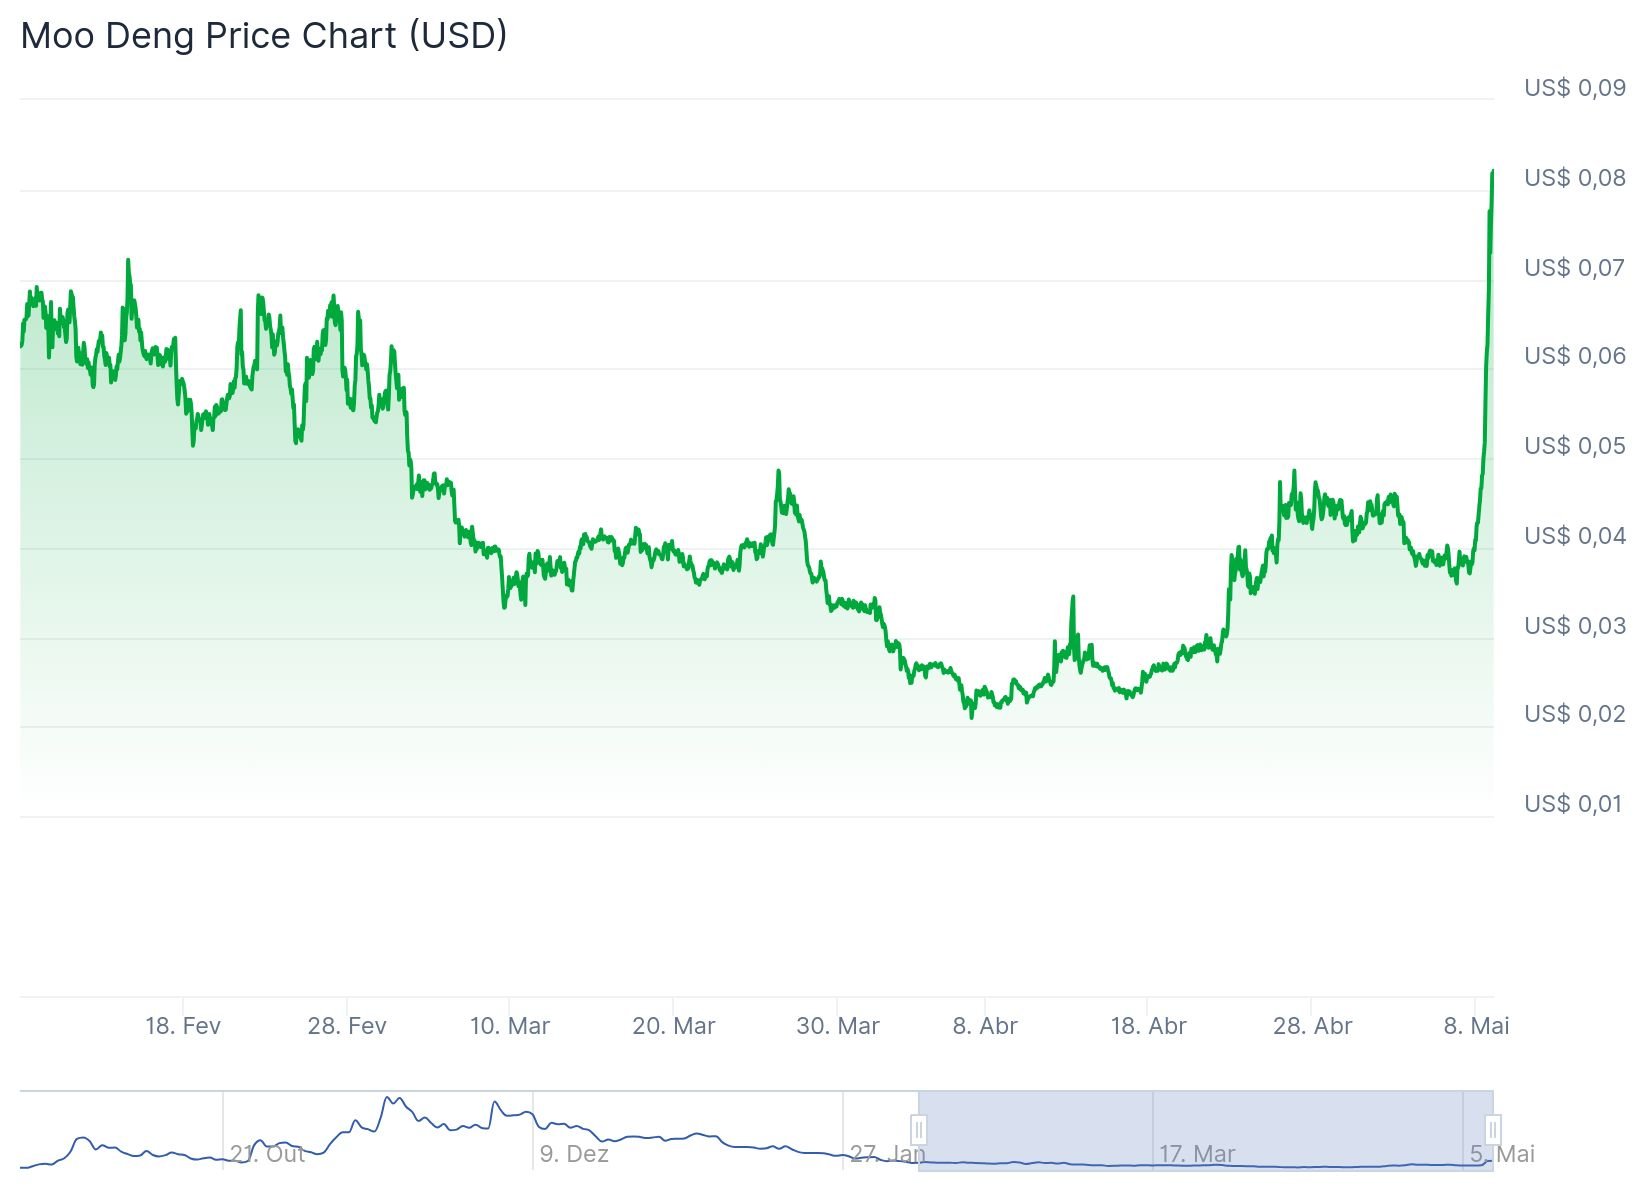The height and width of the screenshot is (1200, 1644).
Task: Click the 18. Fev date label
Action: tap(183, 1026)
